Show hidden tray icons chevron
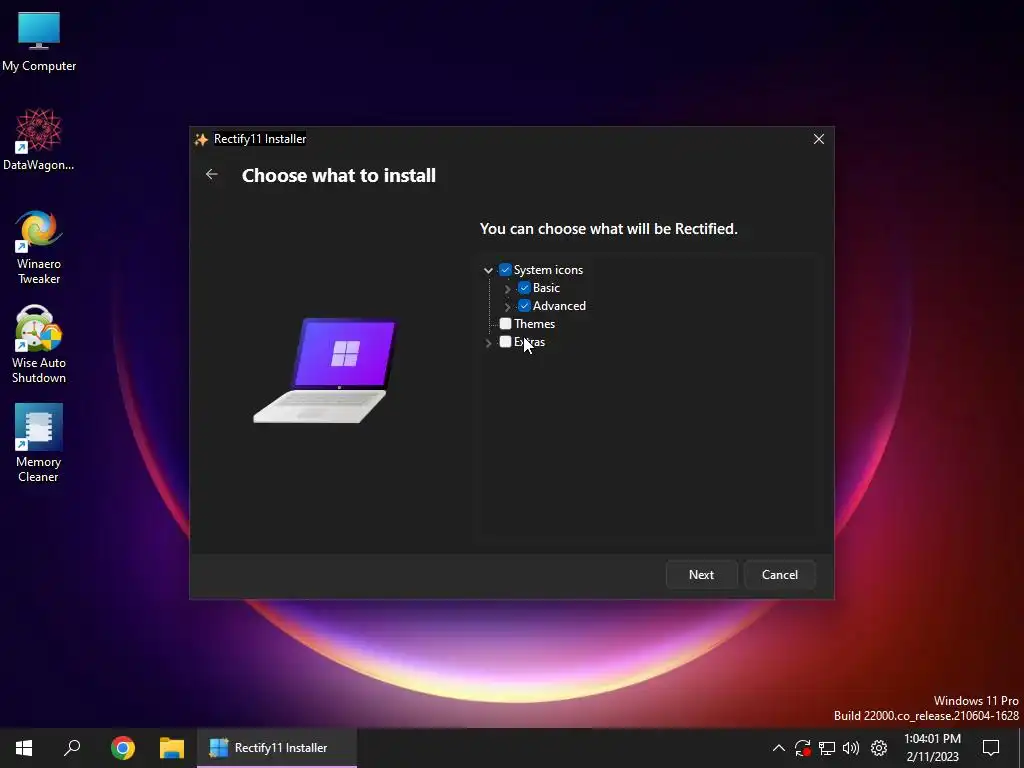The width and height of the screenshot is (1024, 768). (778, 748)
